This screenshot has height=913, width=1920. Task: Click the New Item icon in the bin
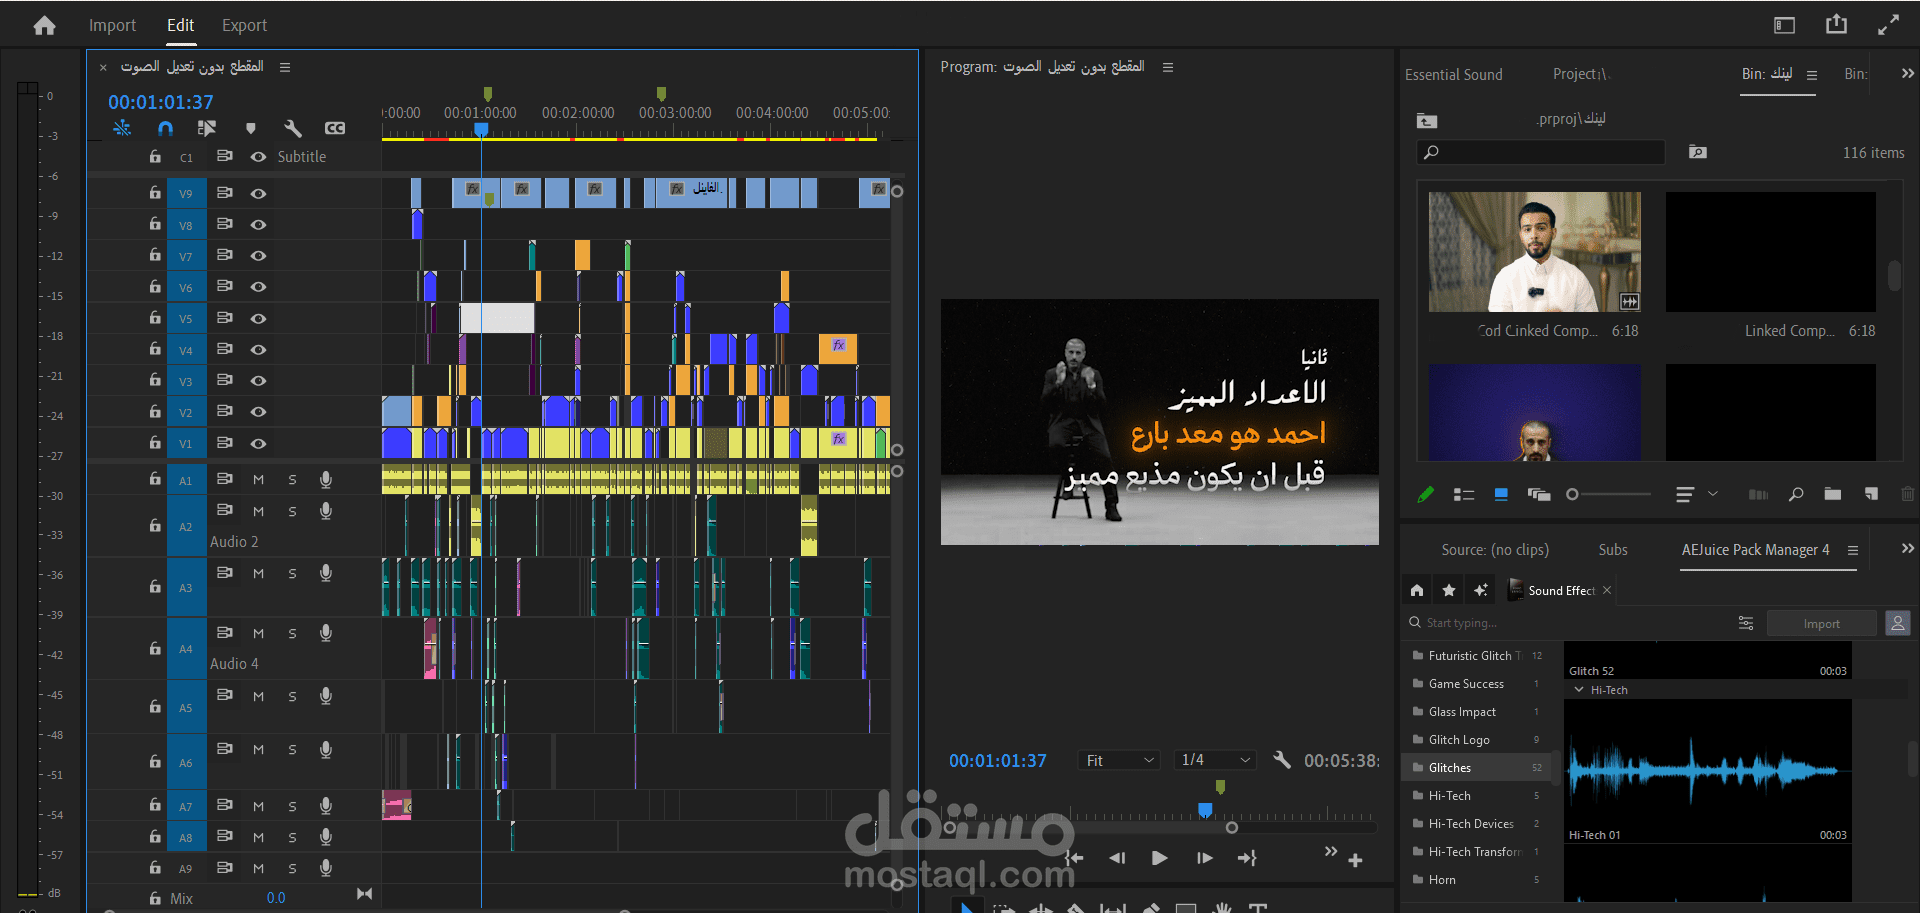tap(1871, 494)
